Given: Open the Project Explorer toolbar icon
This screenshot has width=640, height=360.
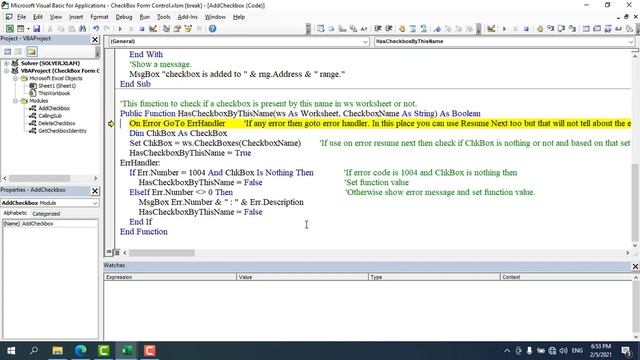Looking at the screenshot, I should [x=166, y=29].
